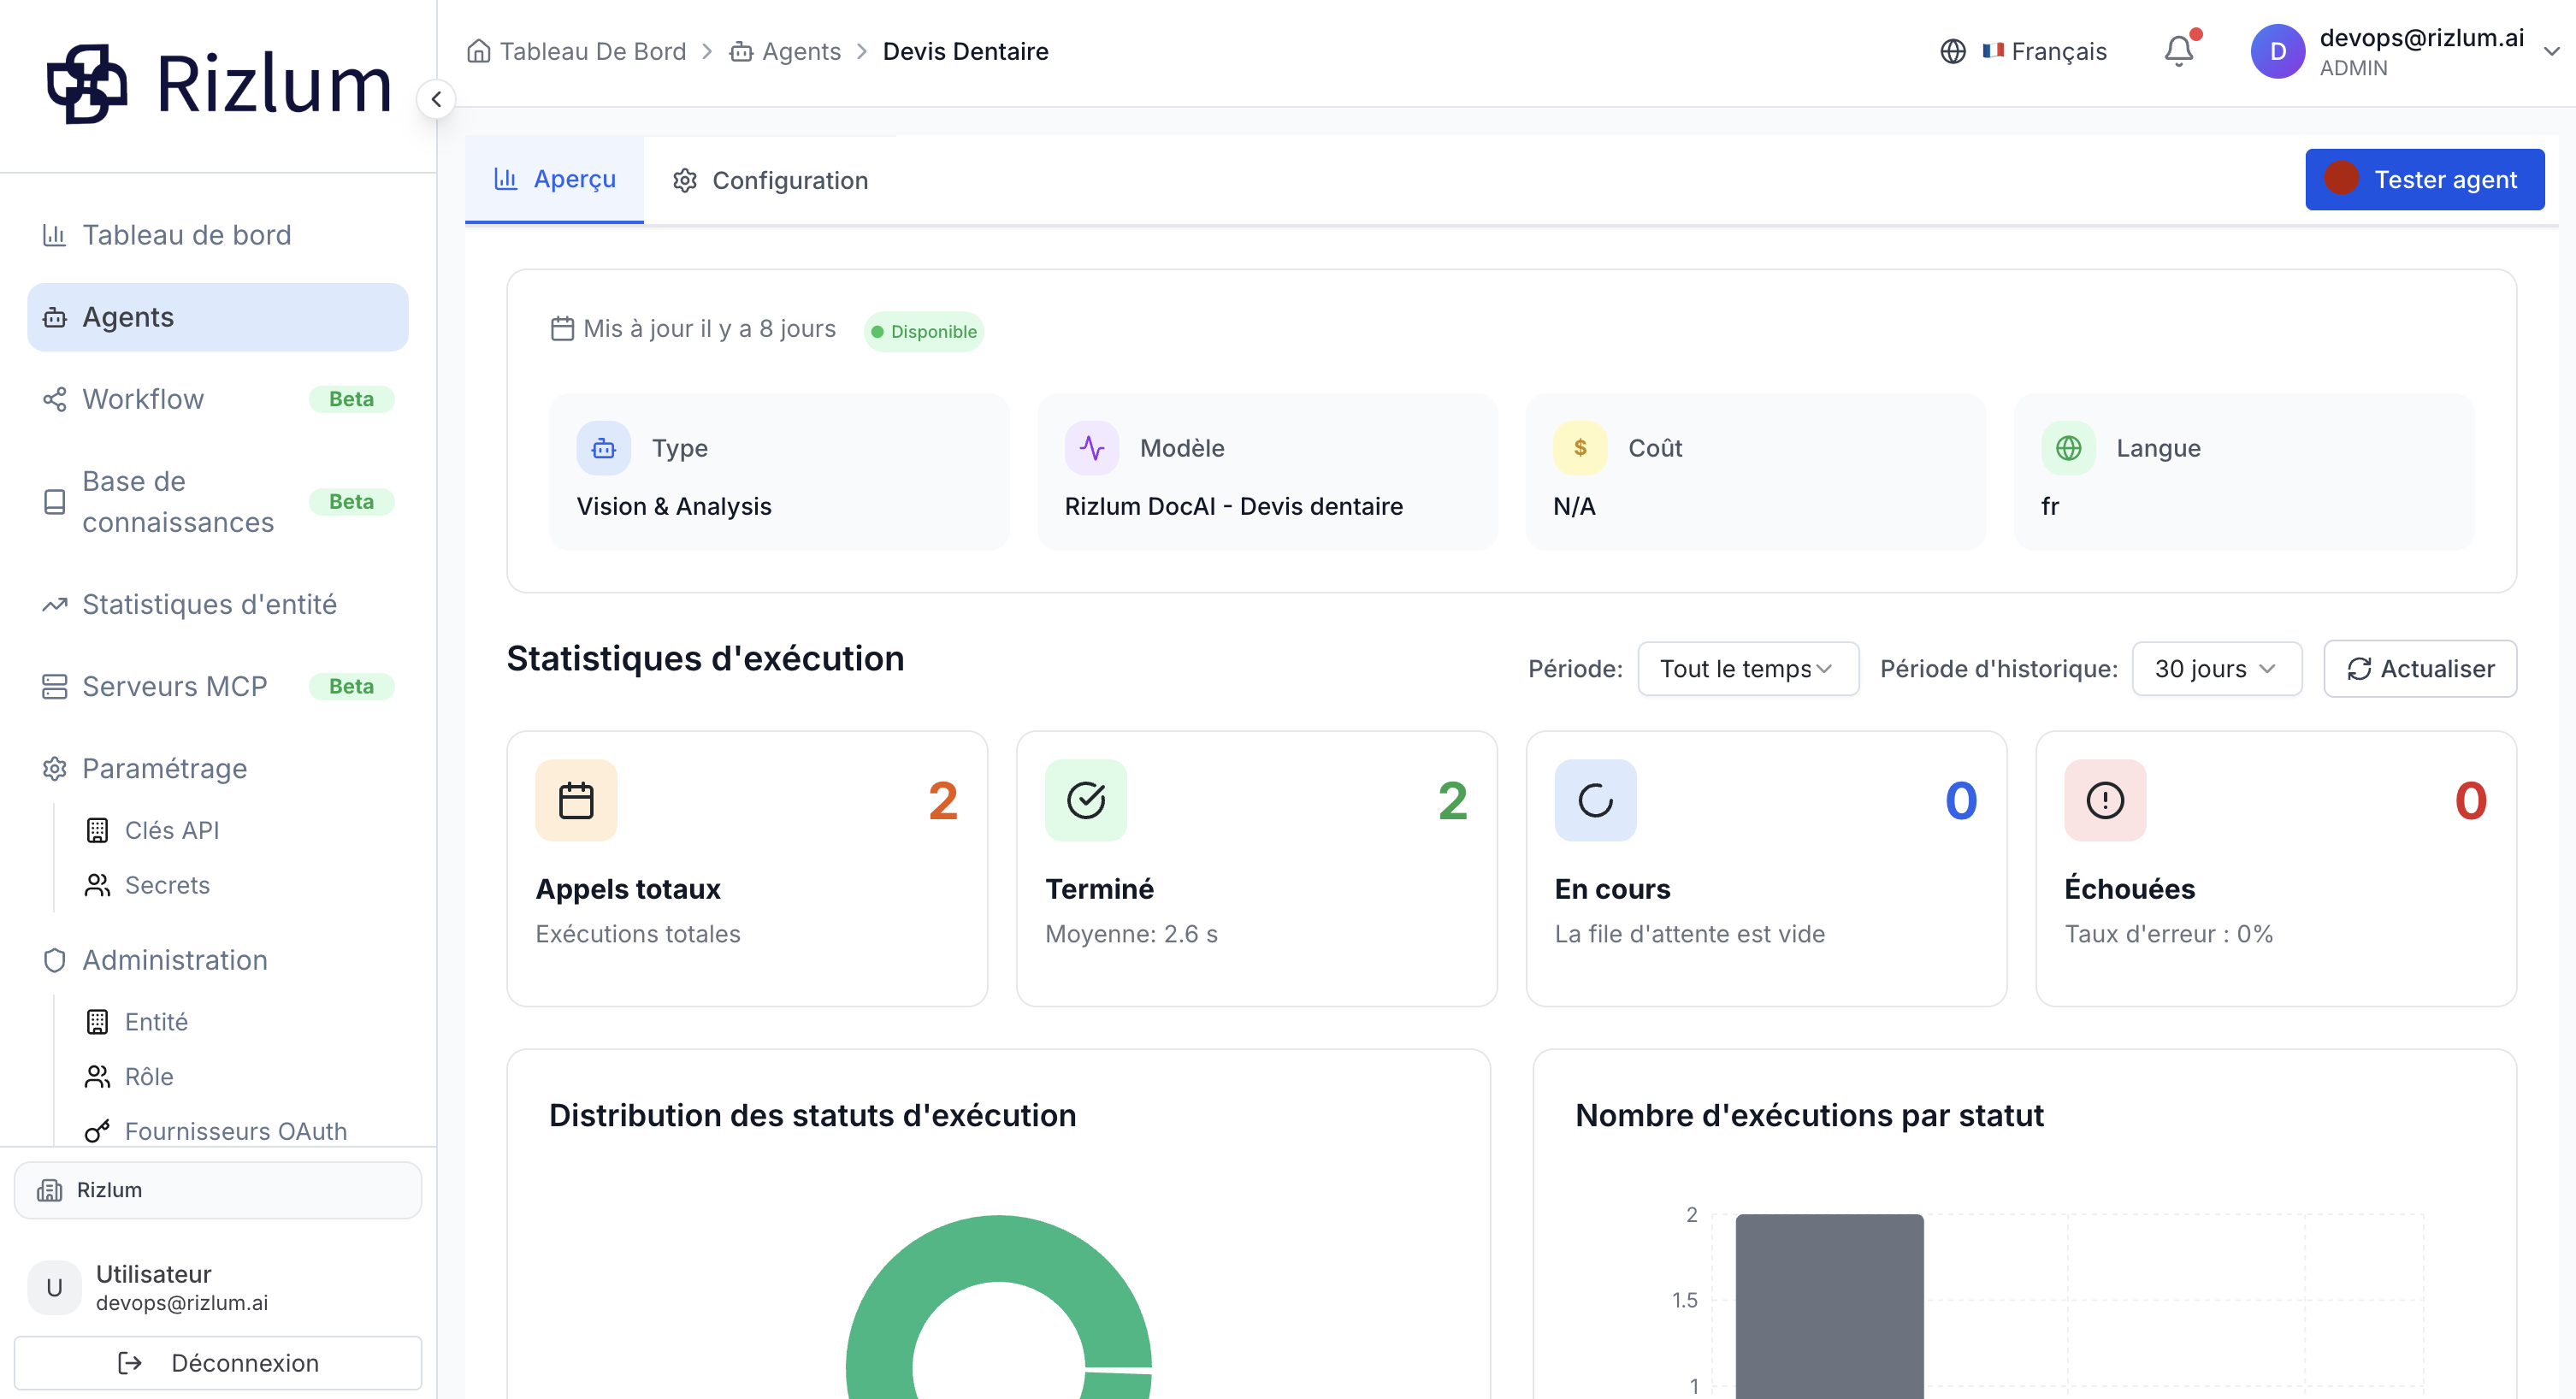
Task: Click the Rizlum logo icon
Action: (87, 84)
